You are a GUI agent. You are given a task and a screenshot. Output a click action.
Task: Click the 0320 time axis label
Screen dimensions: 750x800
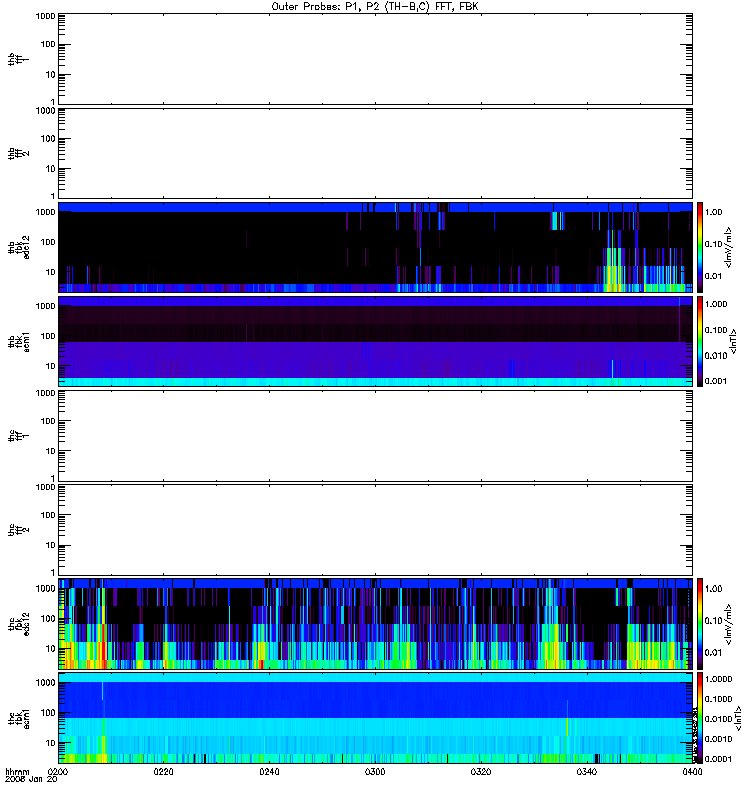481,771
